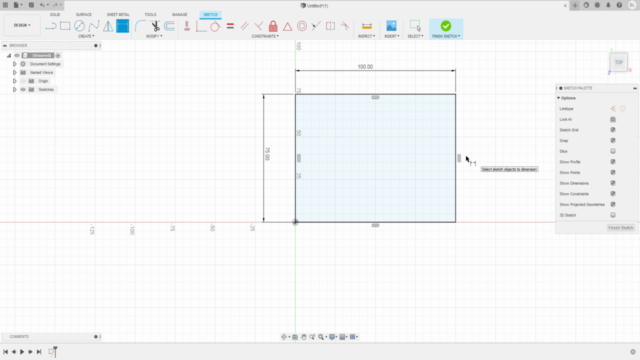The image size is (640, 360).
Task: Toggle the Show Points checkbox
Action: (x=613, y=172)
